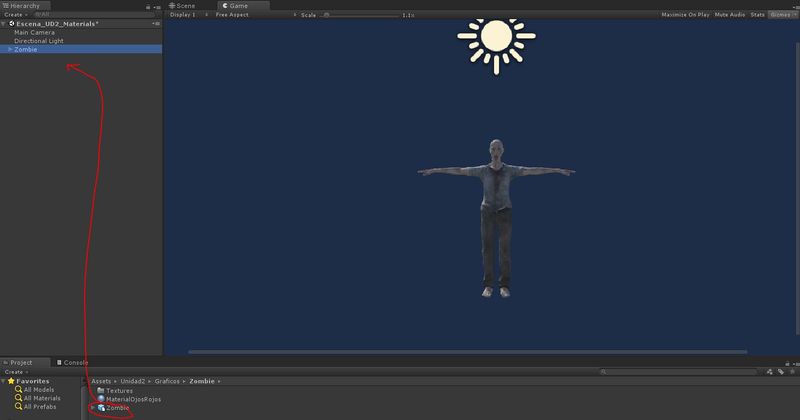Toggle the Stats overlay

pyautogui.click(x=757, y=15)
